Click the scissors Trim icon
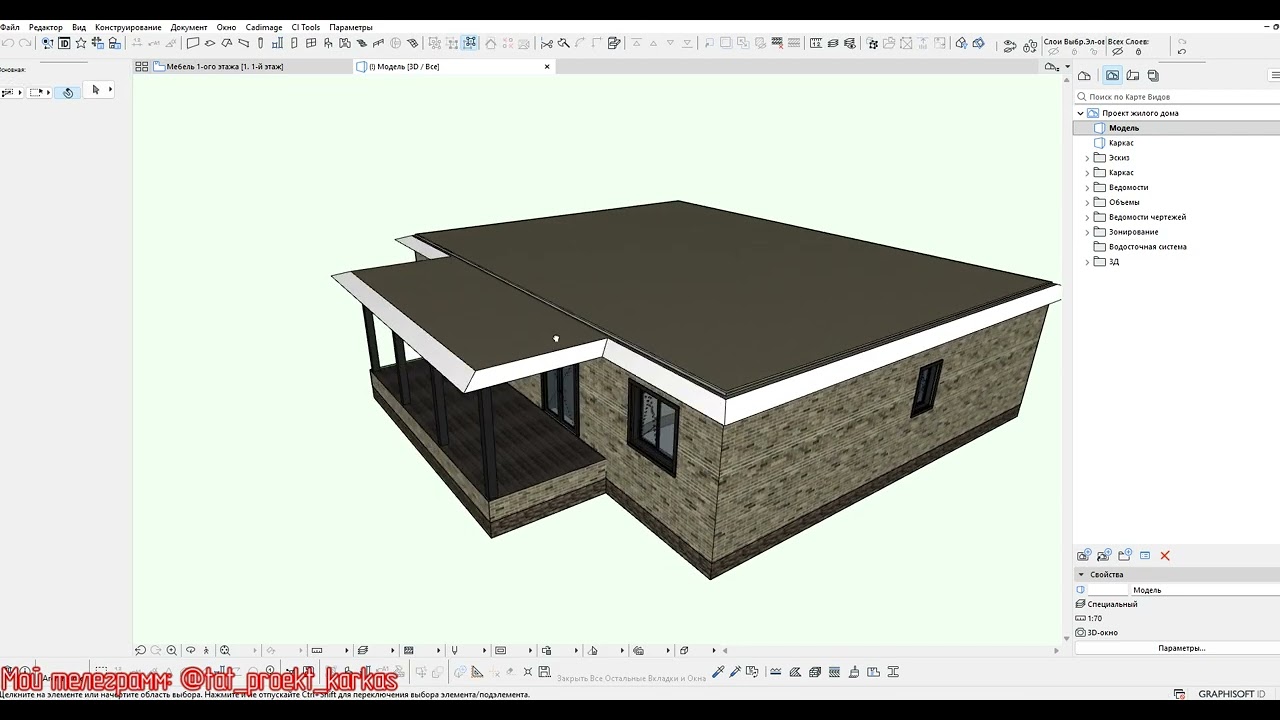This screenshot has width=1280, height=720. 547,43
